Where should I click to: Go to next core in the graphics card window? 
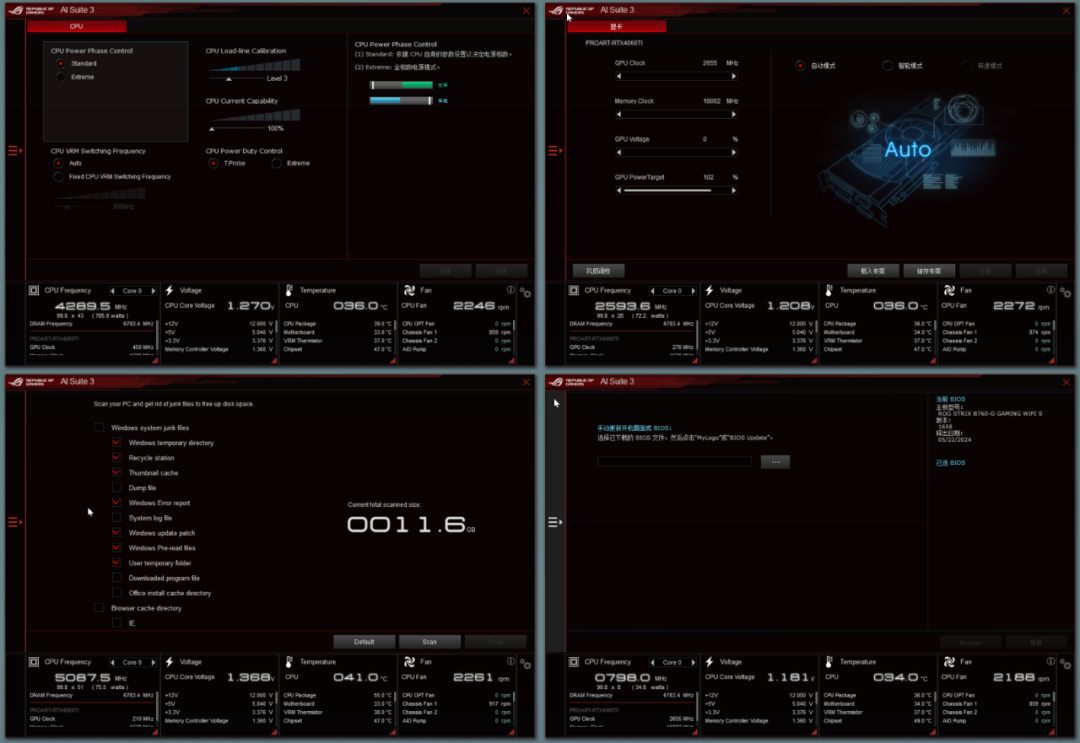(x=693, y=291)
